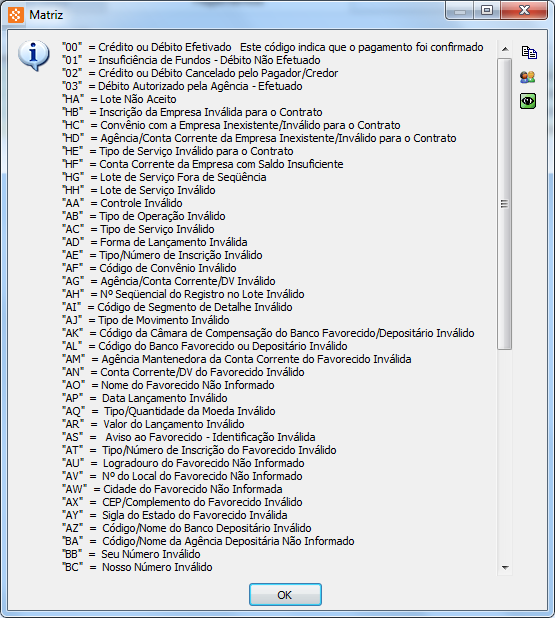Screen dimensions: 555x618
Task: Click the two-users icon
Action: 528,77
